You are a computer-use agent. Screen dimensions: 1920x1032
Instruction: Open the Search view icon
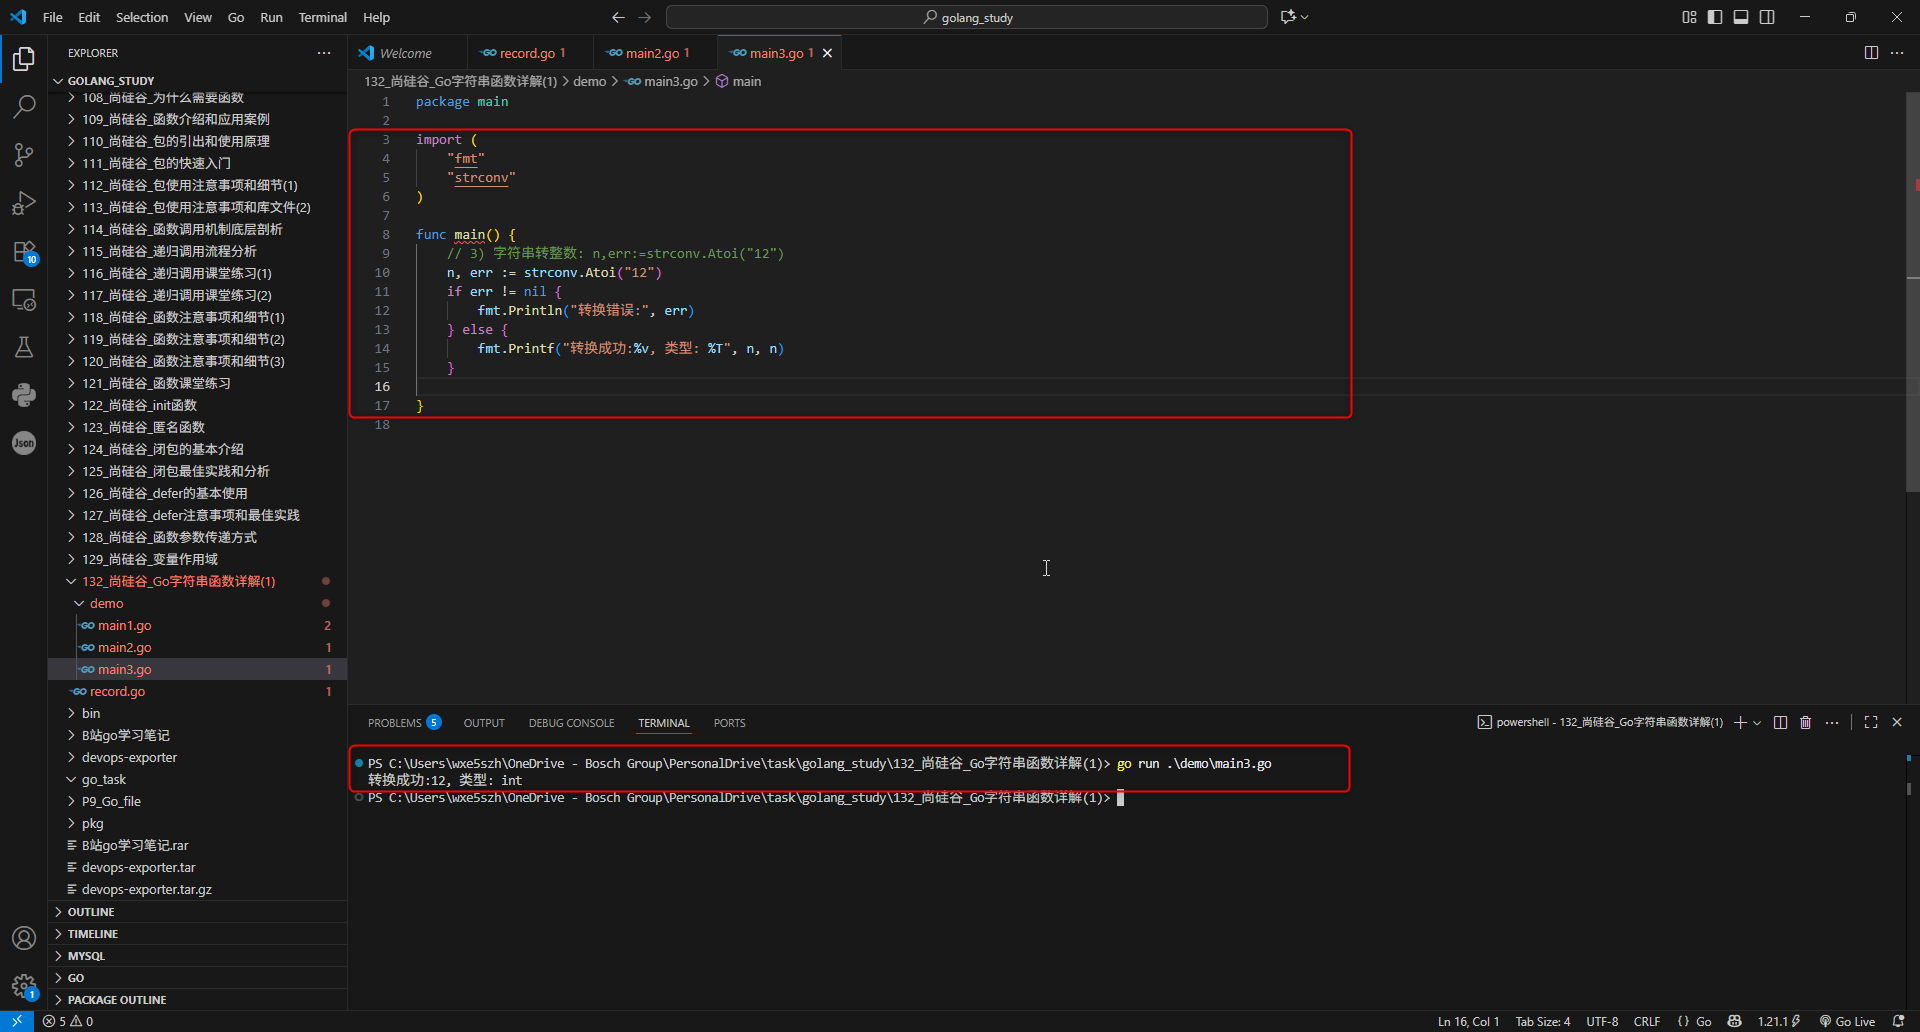pos(24,106)
